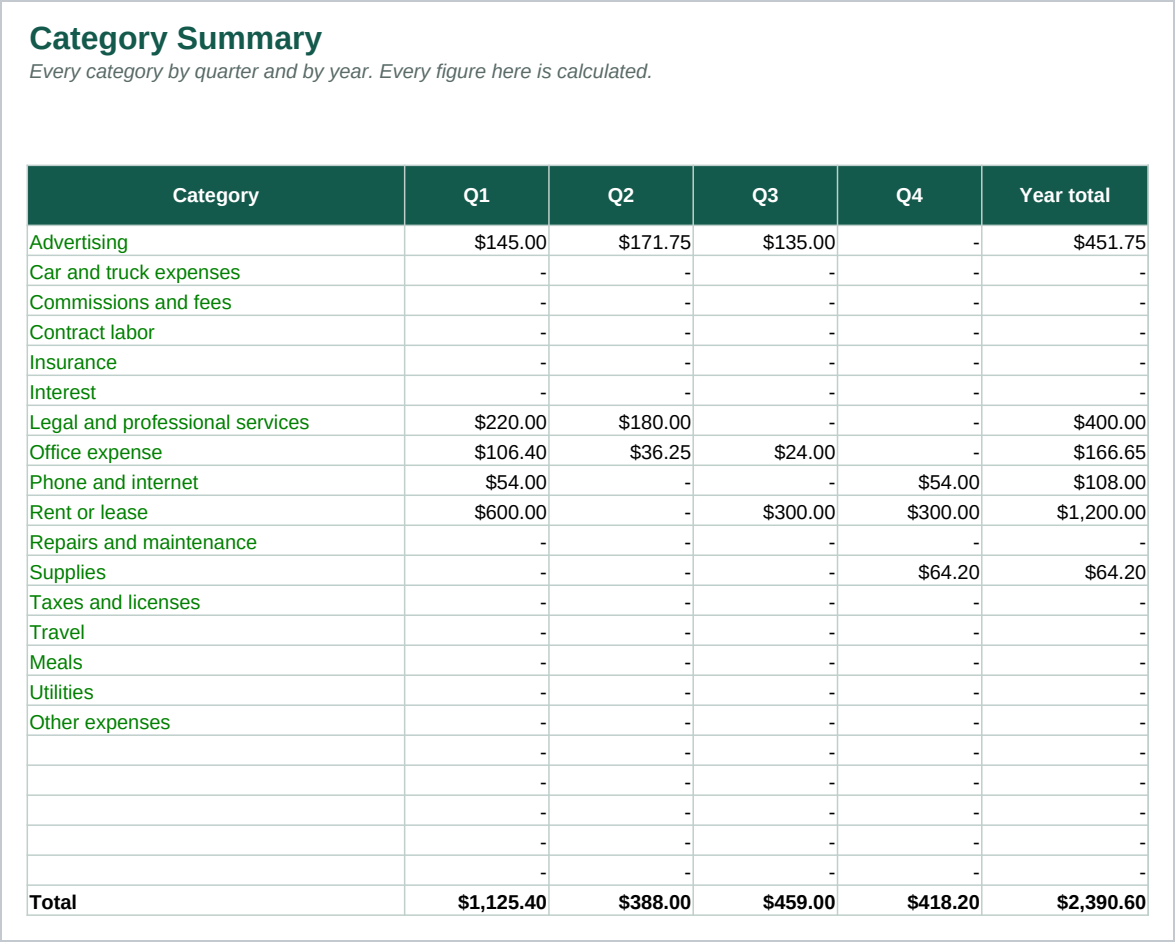Select Q4 total cell $418.20

point(910,901)
